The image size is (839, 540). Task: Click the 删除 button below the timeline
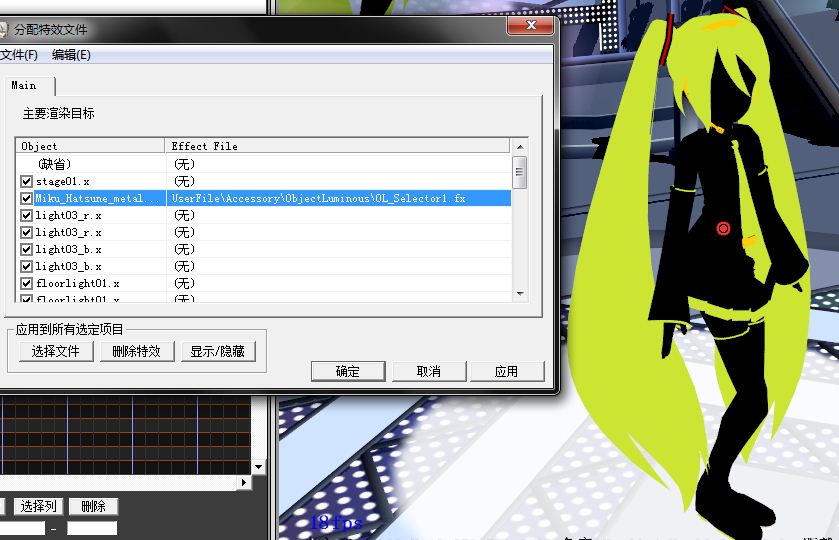[x=94, y=506]
